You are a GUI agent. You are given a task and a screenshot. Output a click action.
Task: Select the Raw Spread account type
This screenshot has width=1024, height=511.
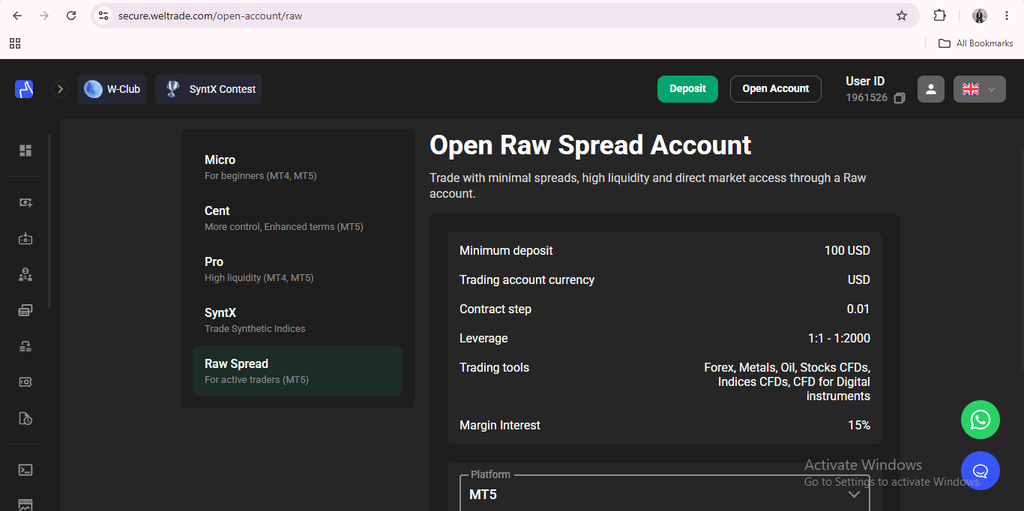point(297,371)
